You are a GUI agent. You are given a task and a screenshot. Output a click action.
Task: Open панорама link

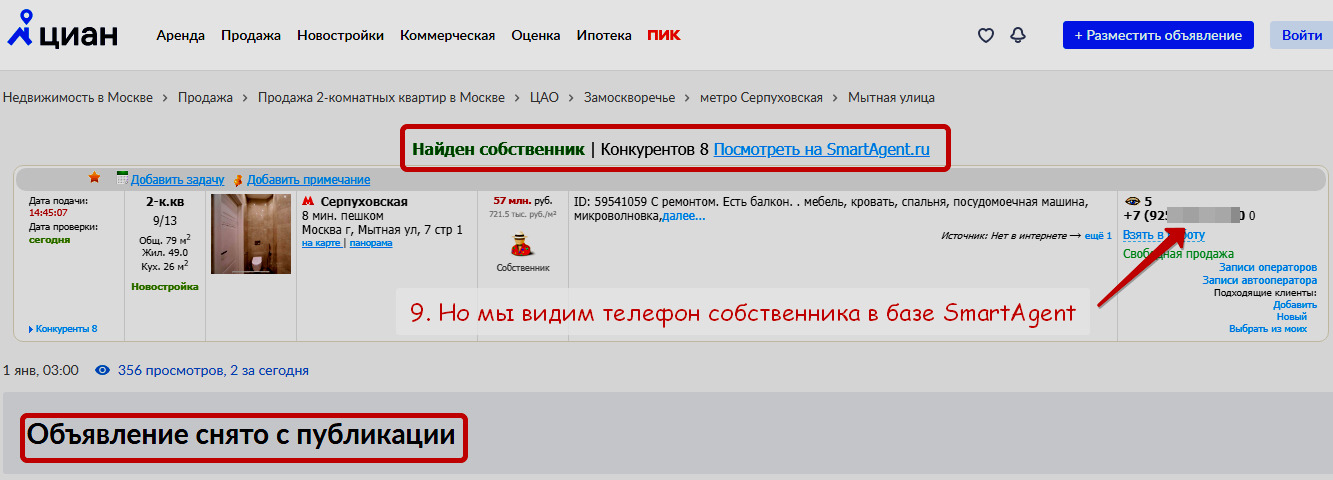click(x=371, y=243)
